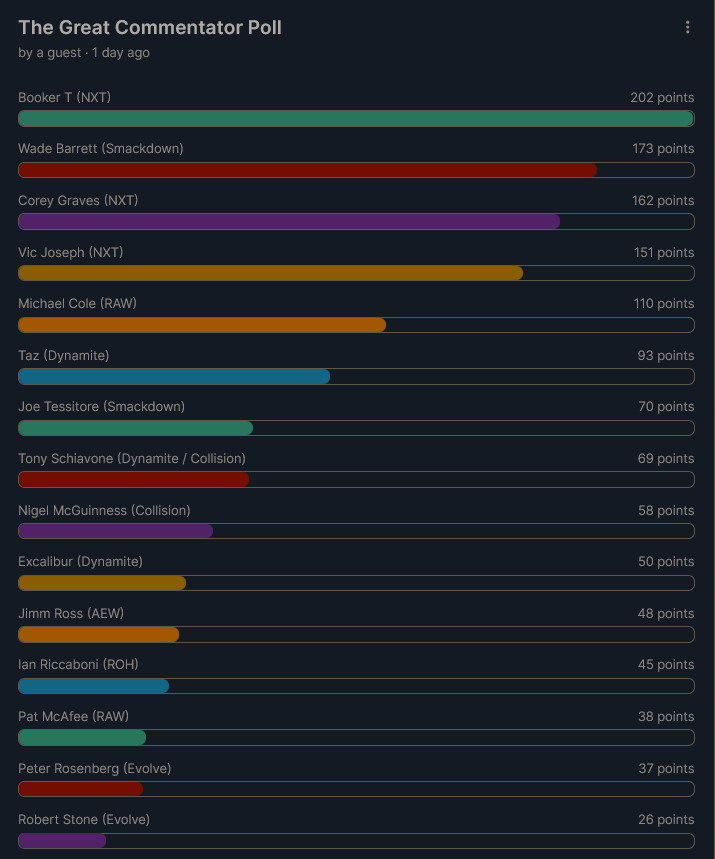Click Jimm Ross (AEW) orange bar
This screenshot has height=859, width=715.
coord(99,635)
